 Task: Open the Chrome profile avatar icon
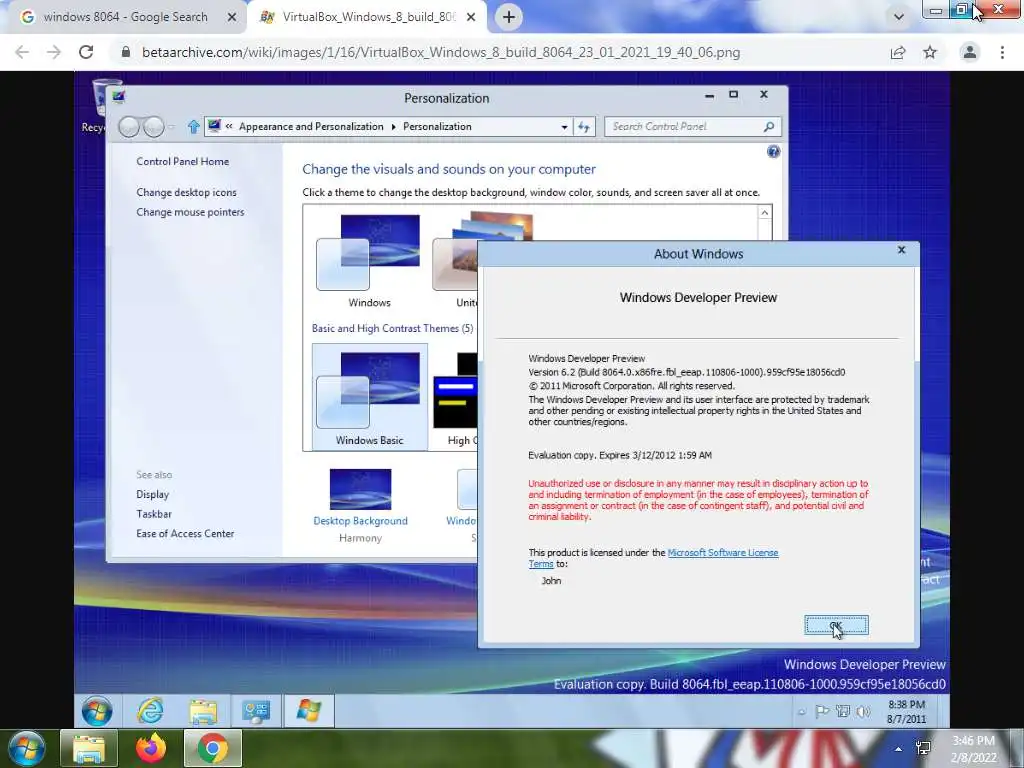pos(970,52)
